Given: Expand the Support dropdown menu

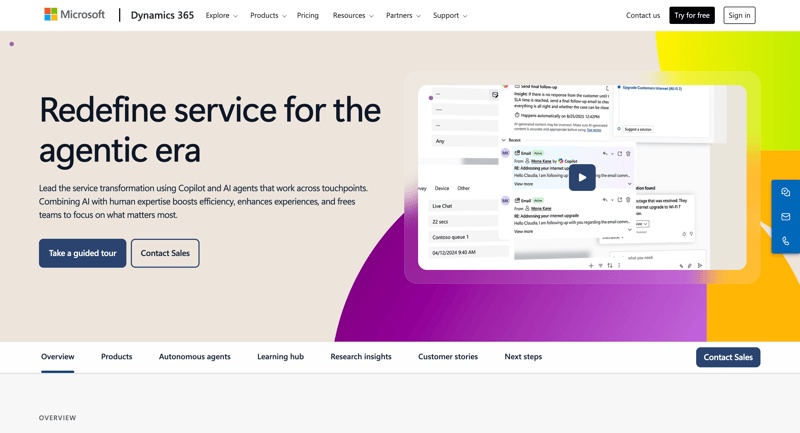Looking at the screenshot, I should (450, 15).
